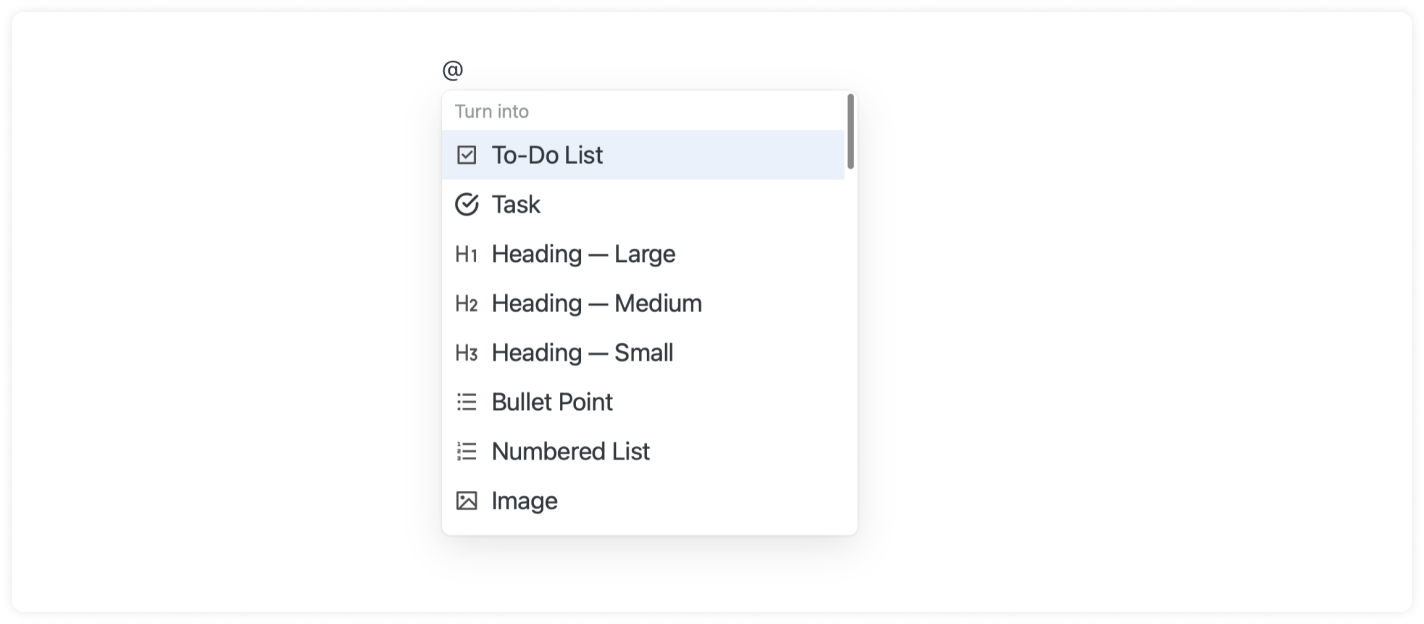
Task: Click the checkbox icon beside To-Do List
Action: 466,155
